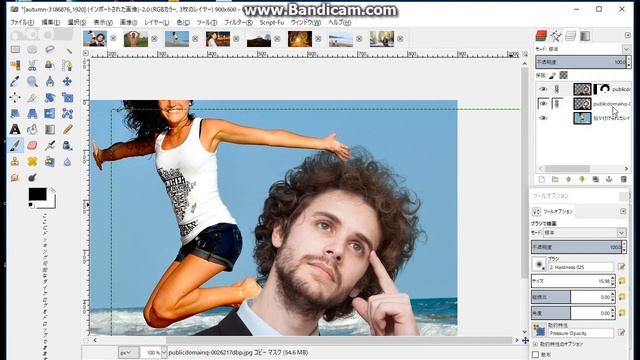Toggle visibility of the top masked layer
The image size is (640, 360).
point(543,89)
